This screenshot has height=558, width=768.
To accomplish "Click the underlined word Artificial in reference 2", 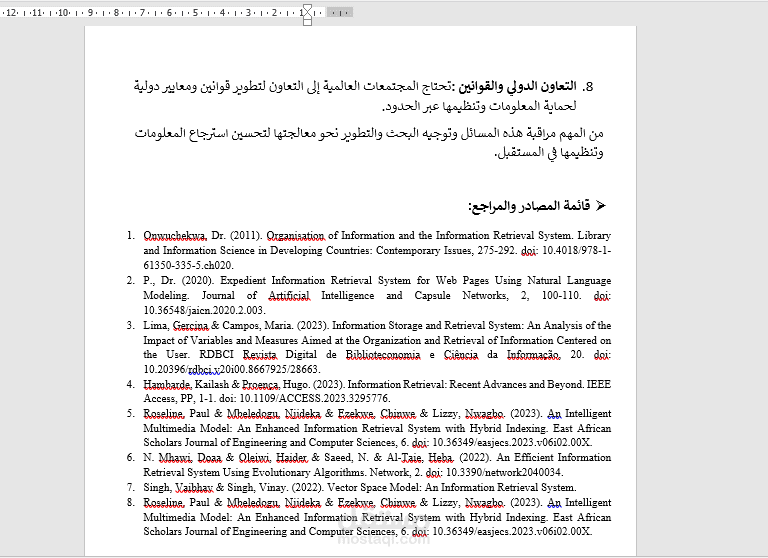I will point(289,296).
